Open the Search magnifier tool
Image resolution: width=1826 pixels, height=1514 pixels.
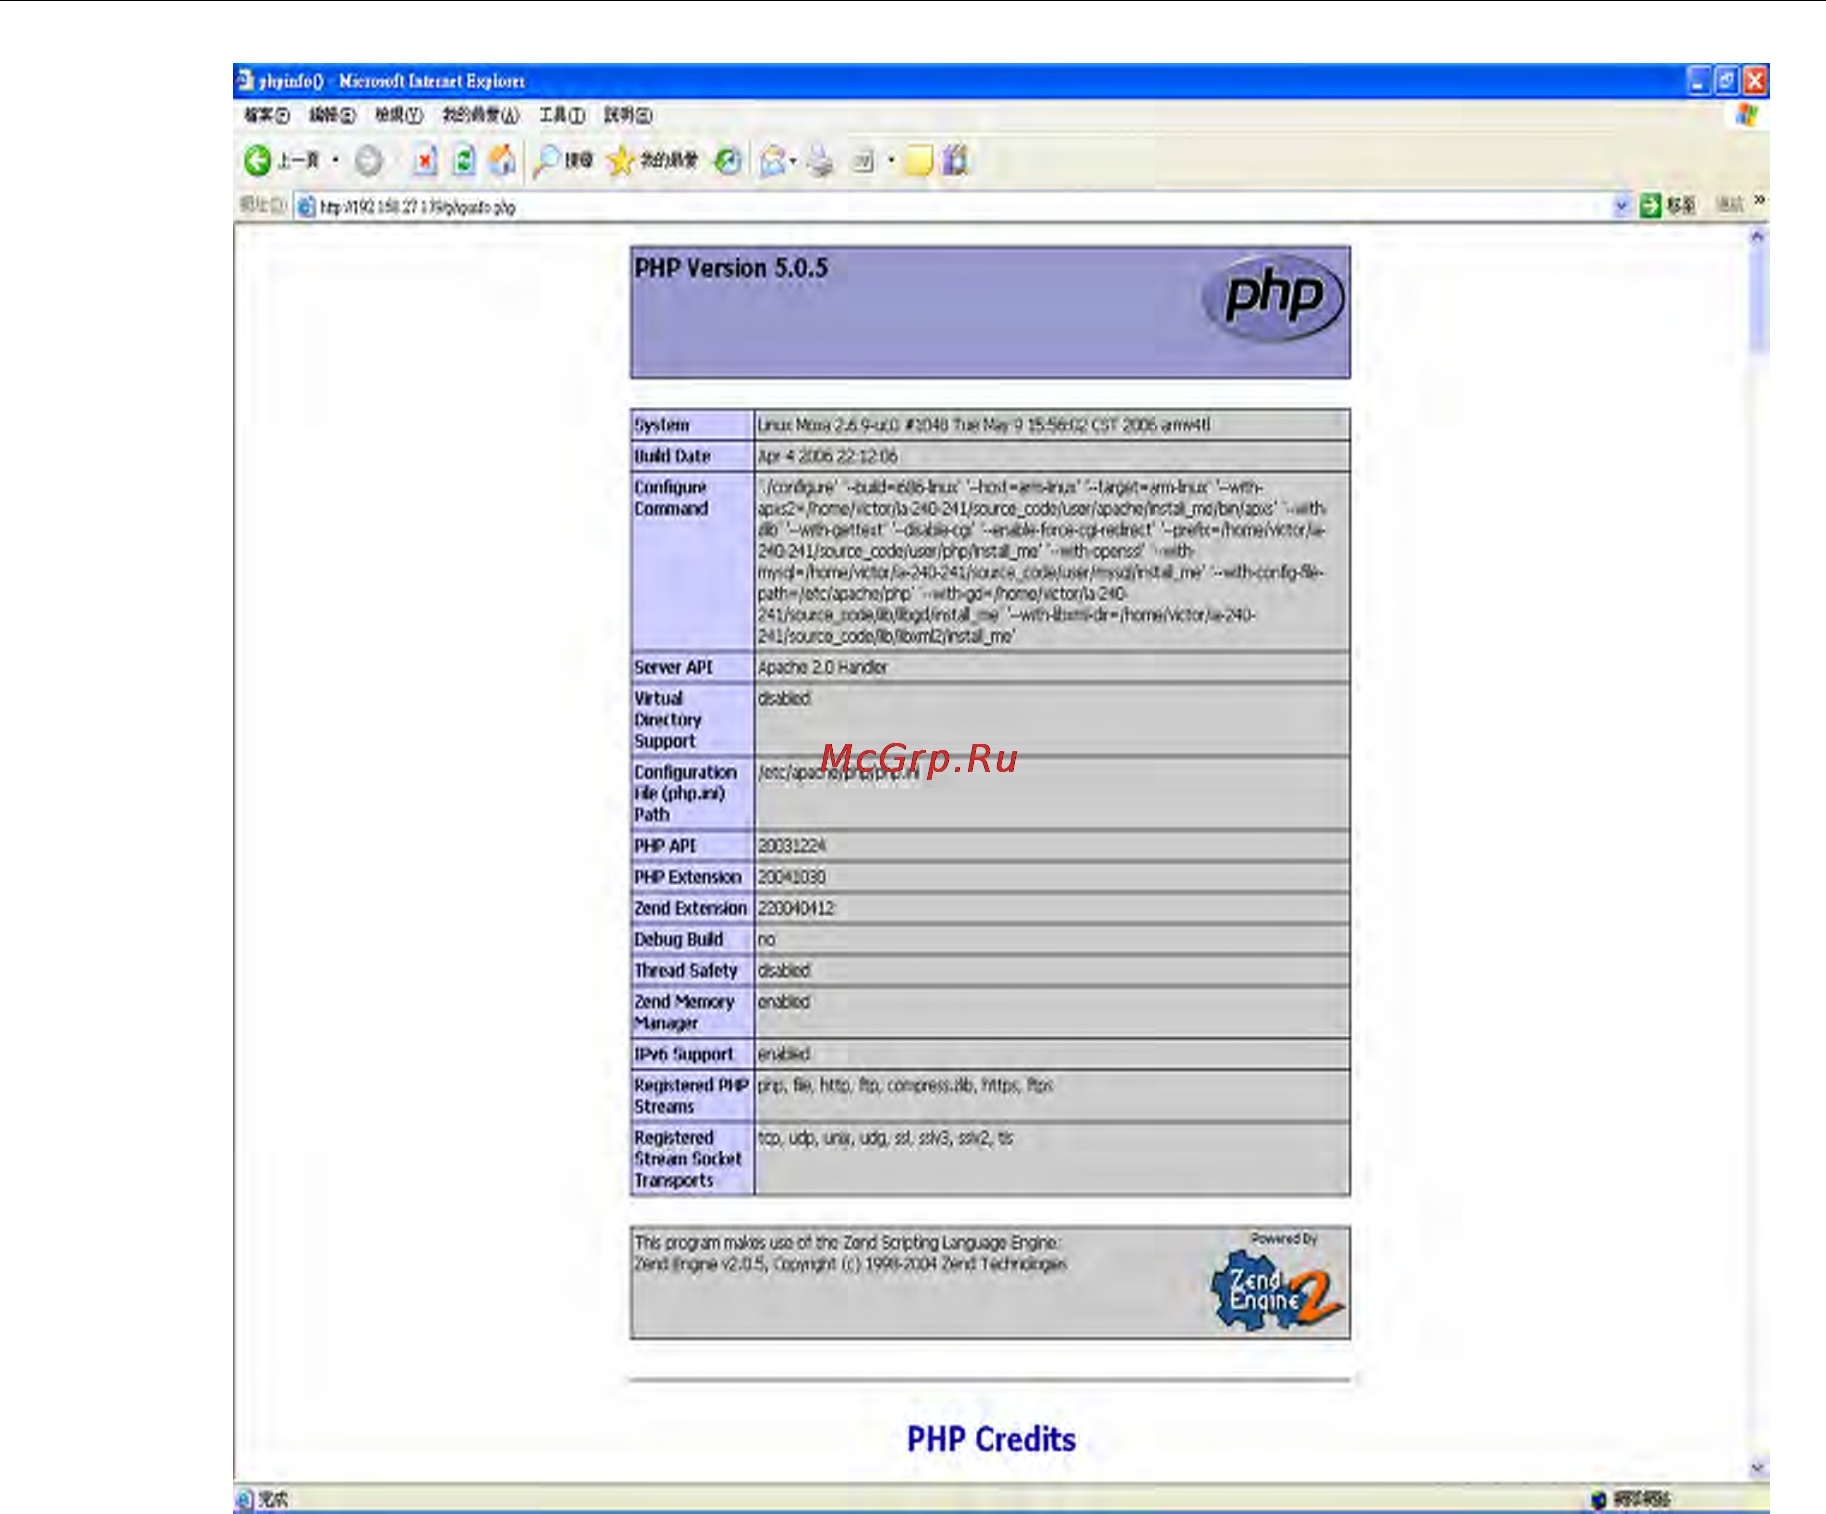coord(546,160)
